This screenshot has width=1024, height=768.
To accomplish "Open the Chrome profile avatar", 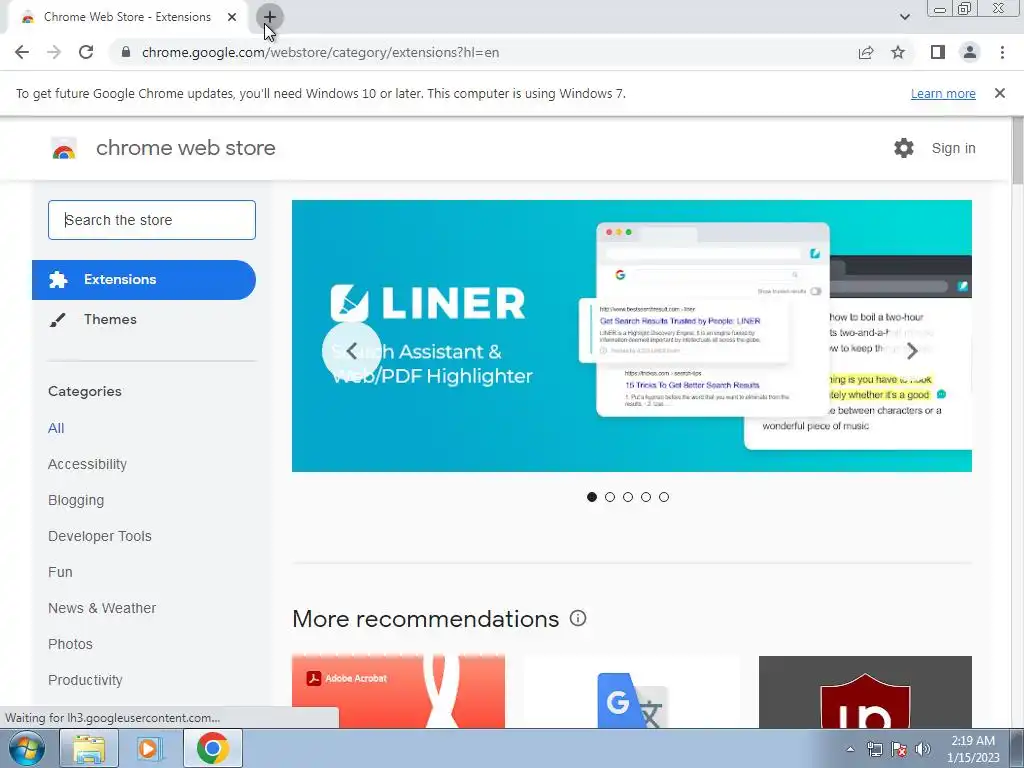I will pos(970,52).
